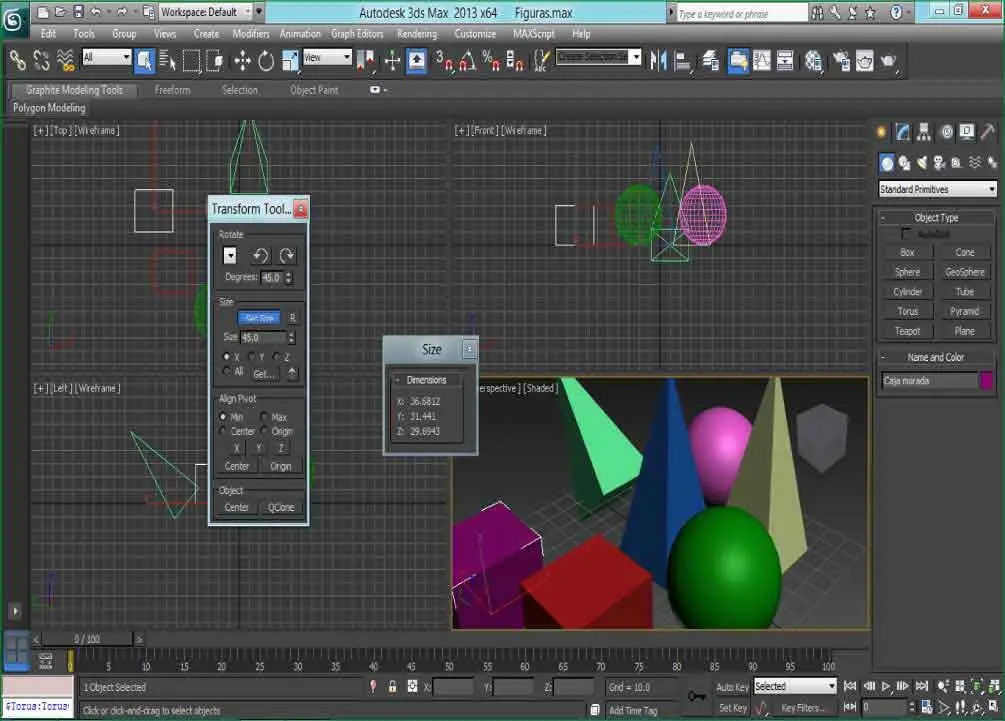Open the reference coordinate View dropdown
The image size is (1005, 721).
pos(327,58)
